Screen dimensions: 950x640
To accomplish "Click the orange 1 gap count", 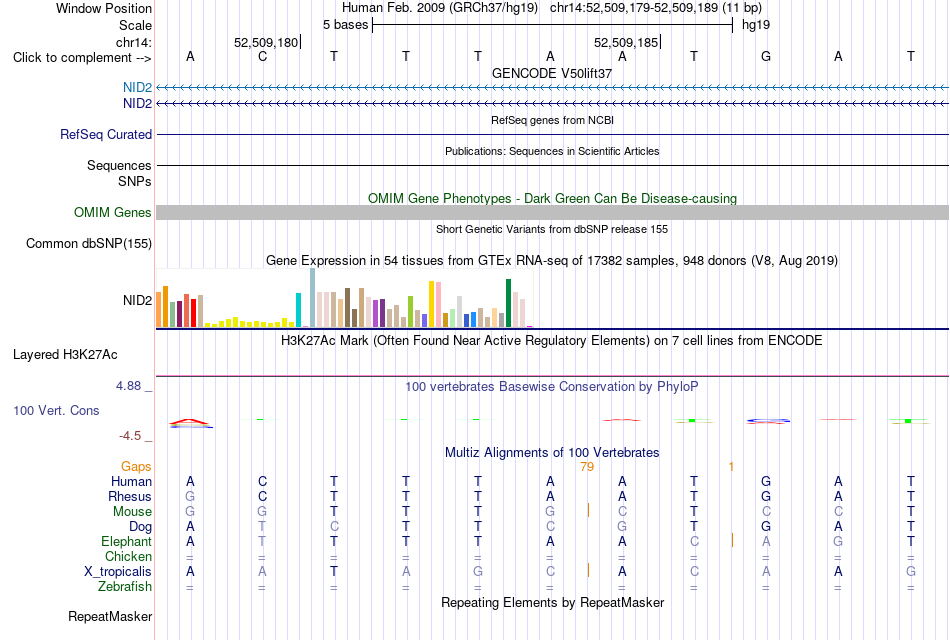I will tap(731, 467).
